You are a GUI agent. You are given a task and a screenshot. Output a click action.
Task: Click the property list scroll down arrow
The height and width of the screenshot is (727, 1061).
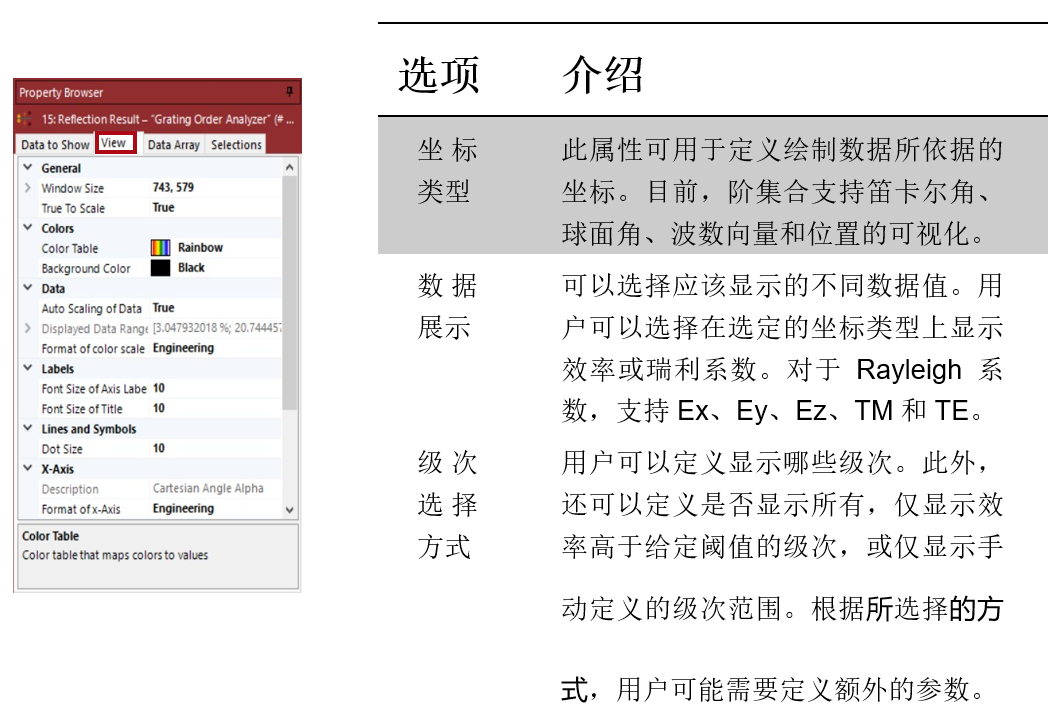(x=290, y=510)
